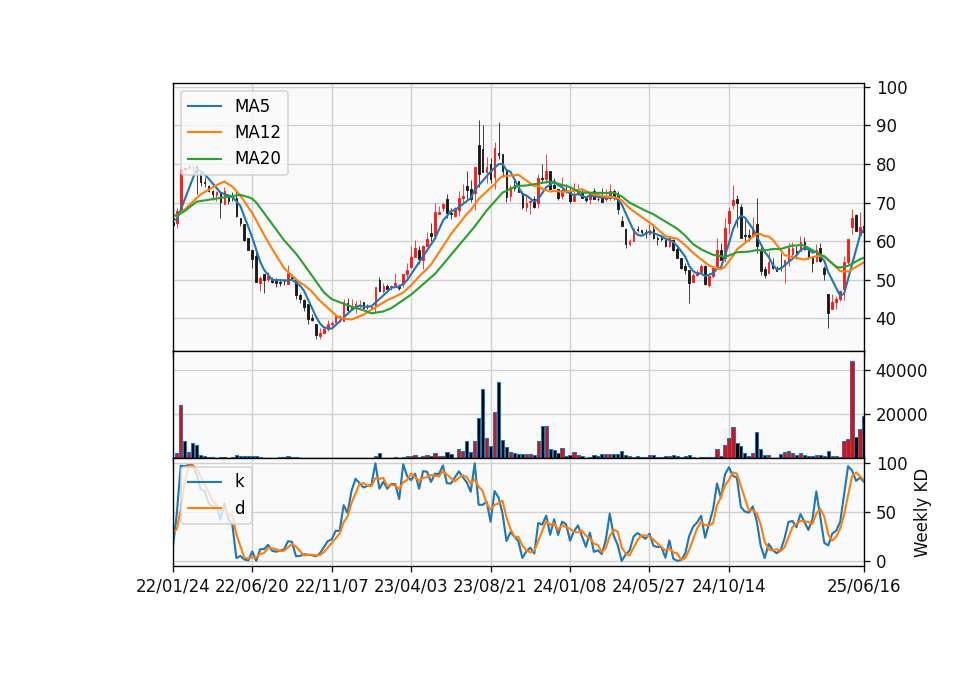The width and height of the screenshot is (960, 690).
Task: Click the price axis value 70
Action: point(887,203)
